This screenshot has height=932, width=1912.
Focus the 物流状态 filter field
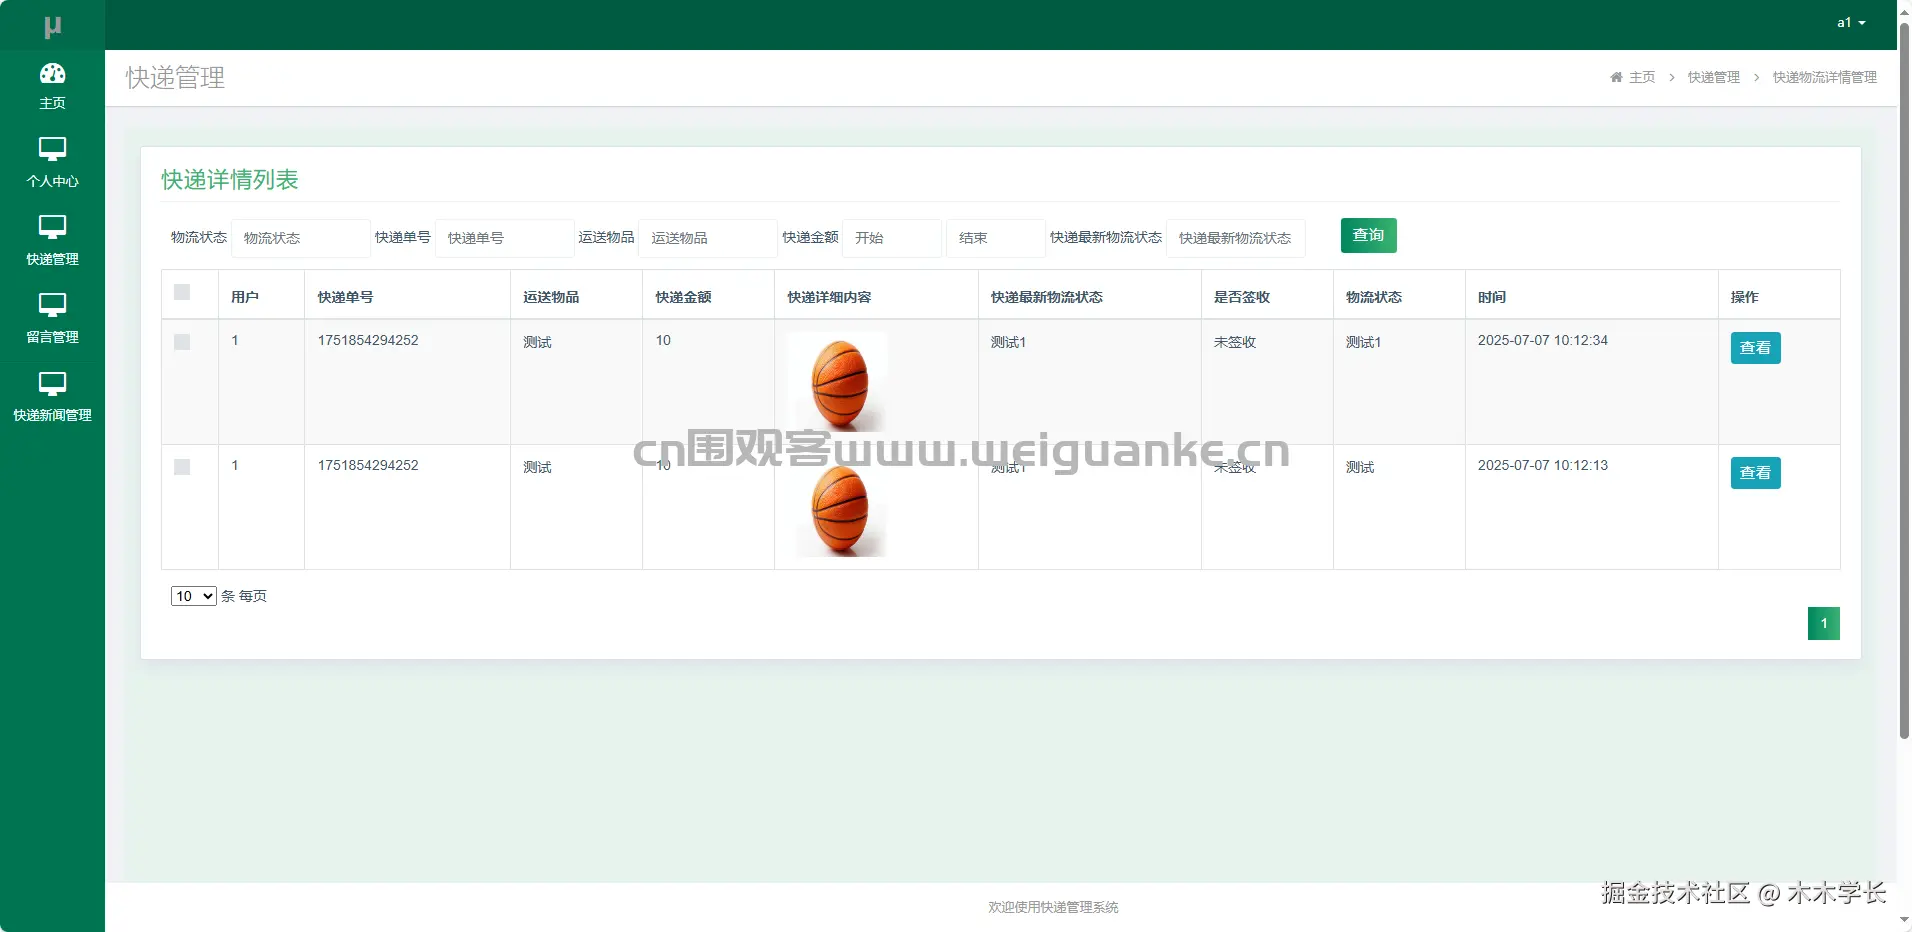pos(300,238)
